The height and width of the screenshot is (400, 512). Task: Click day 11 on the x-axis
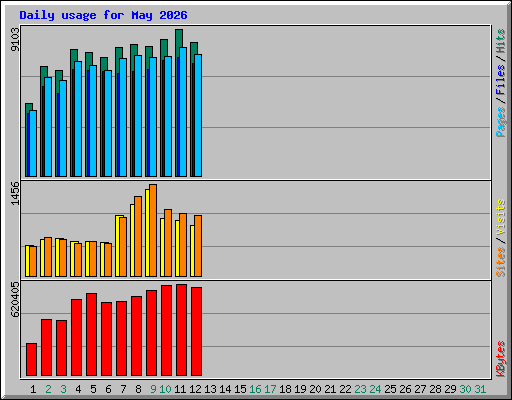click(180, 389)
